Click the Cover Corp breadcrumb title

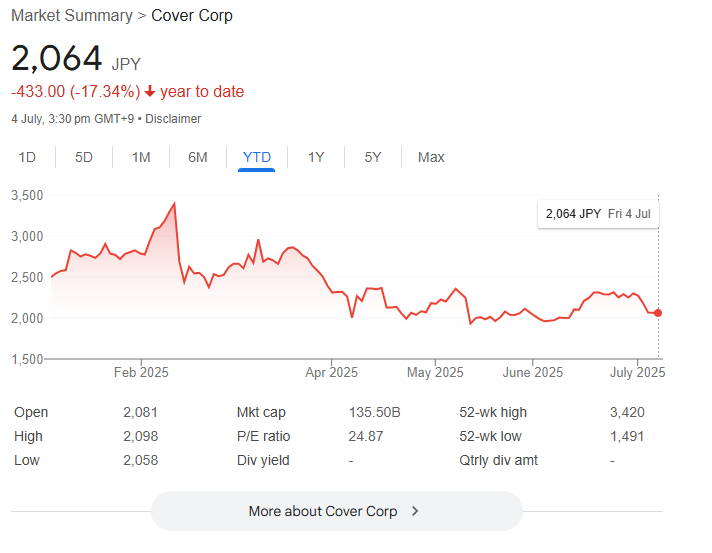(x=192, y=16)
